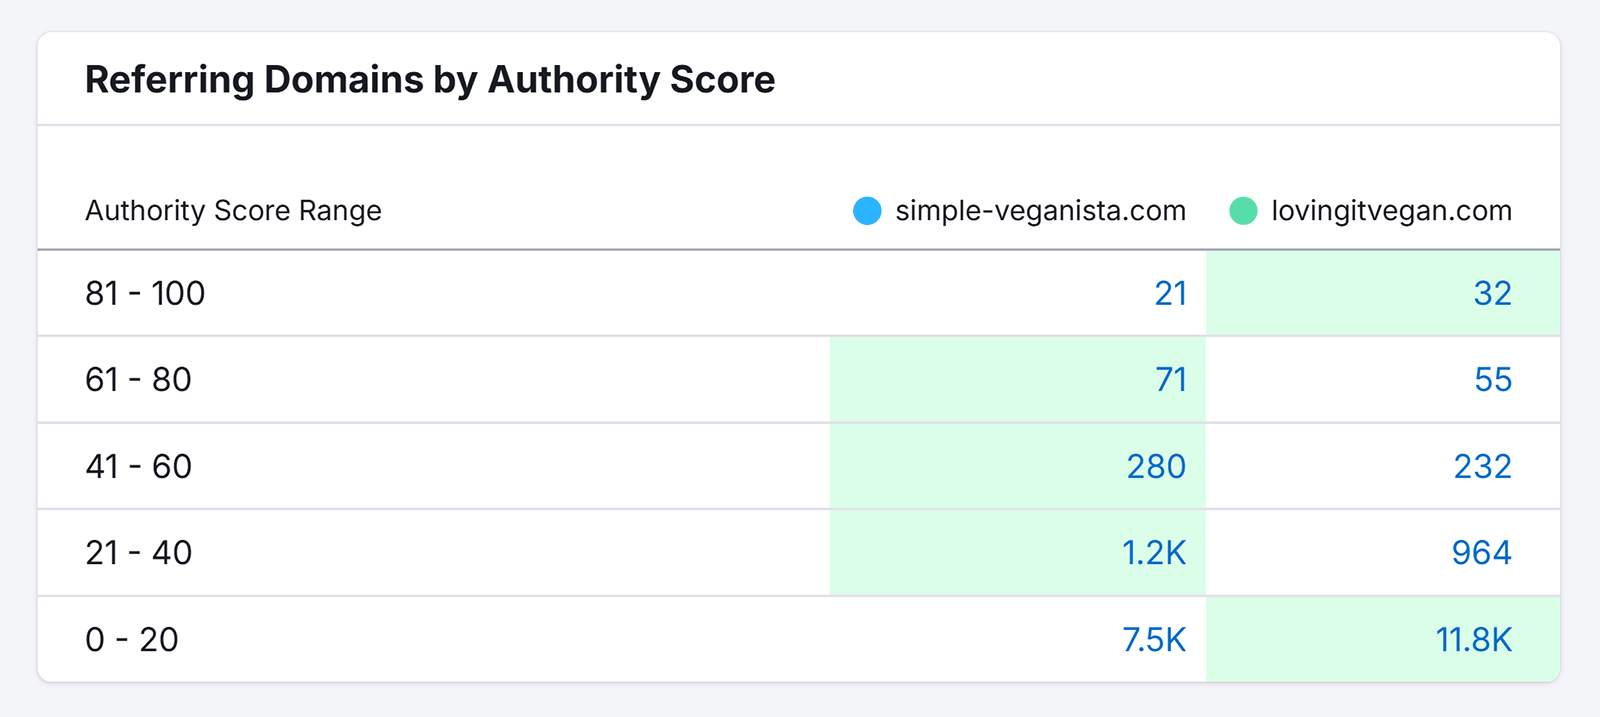
Task: Click the green dot beside lovingitvegan.com
Action: point(1243,211)
